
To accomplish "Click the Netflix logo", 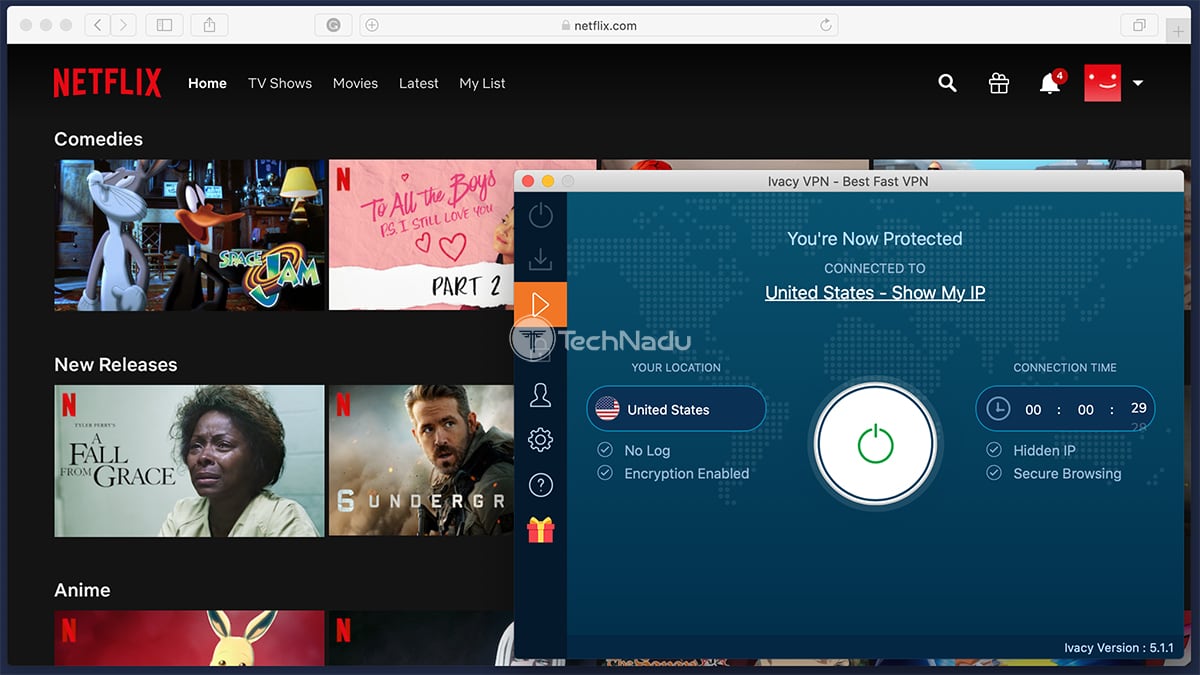I will tap(107, 83).
